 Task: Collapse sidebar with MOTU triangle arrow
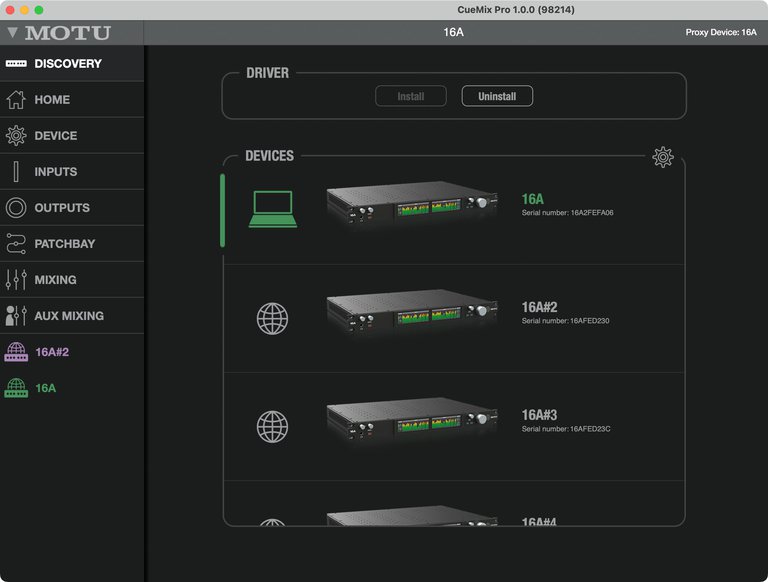coord(12,32)
